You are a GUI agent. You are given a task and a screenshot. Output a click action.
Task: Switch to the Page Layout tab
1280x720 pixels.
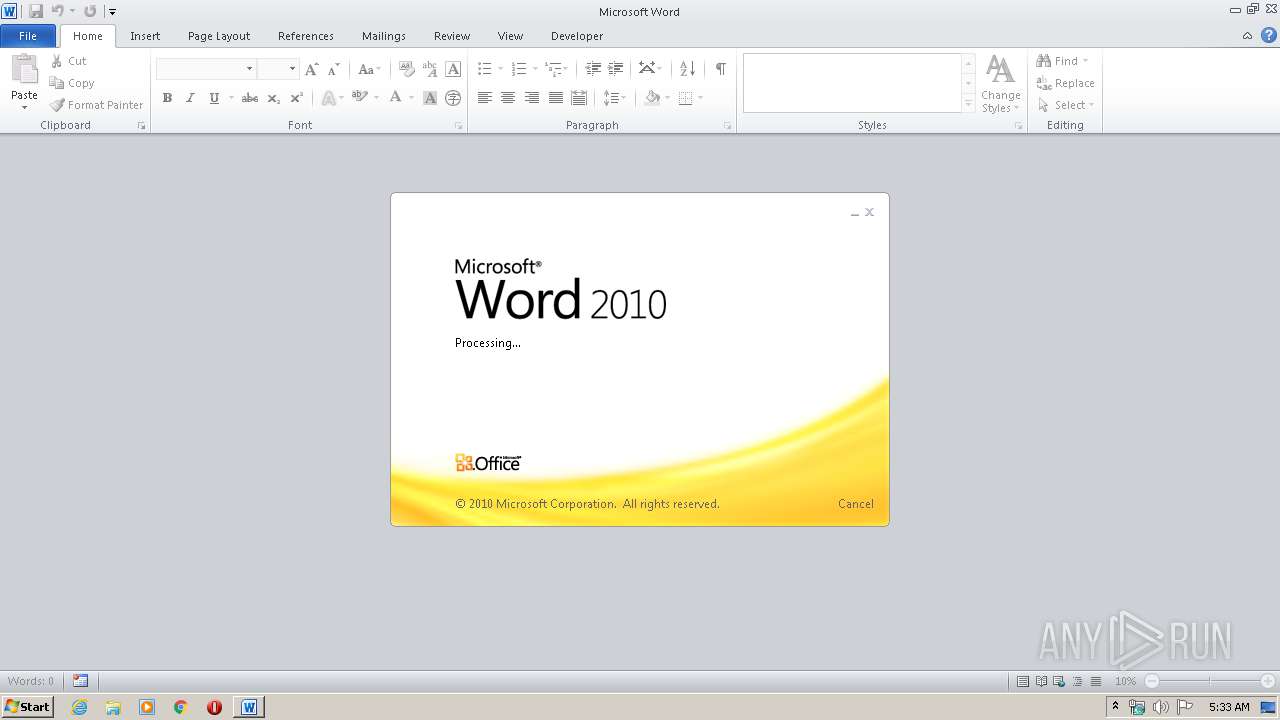coord(219,36)
